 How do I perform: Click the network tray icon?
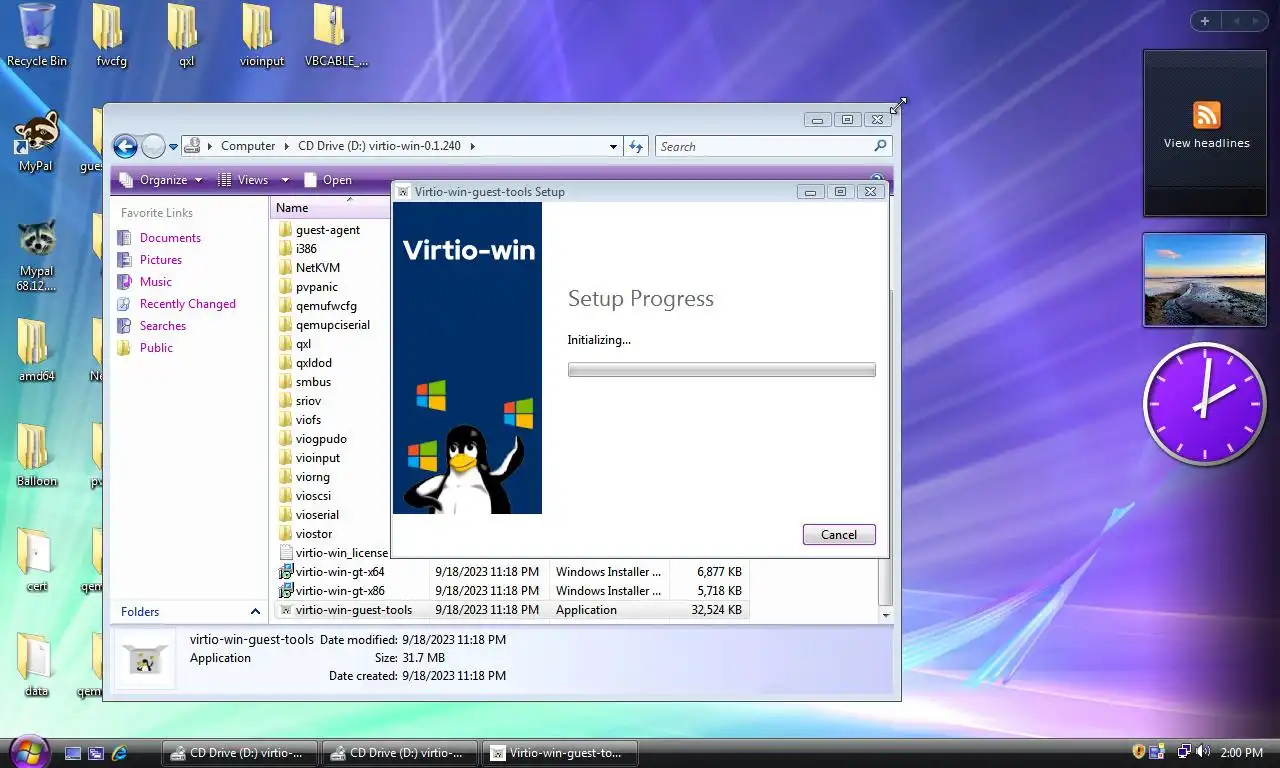click(1184, 752)
